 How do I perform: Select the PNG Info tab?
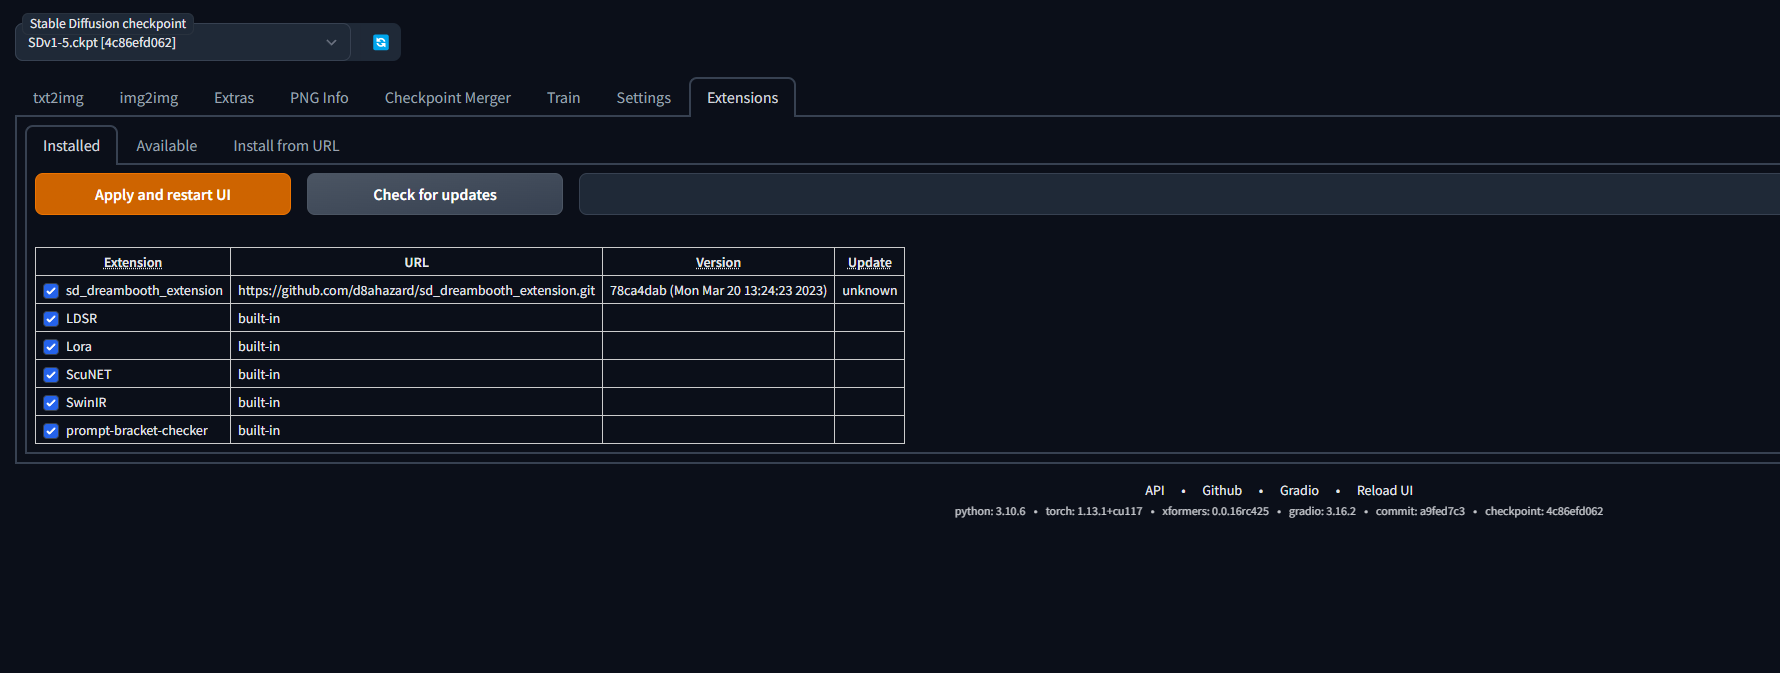(319, 98)
